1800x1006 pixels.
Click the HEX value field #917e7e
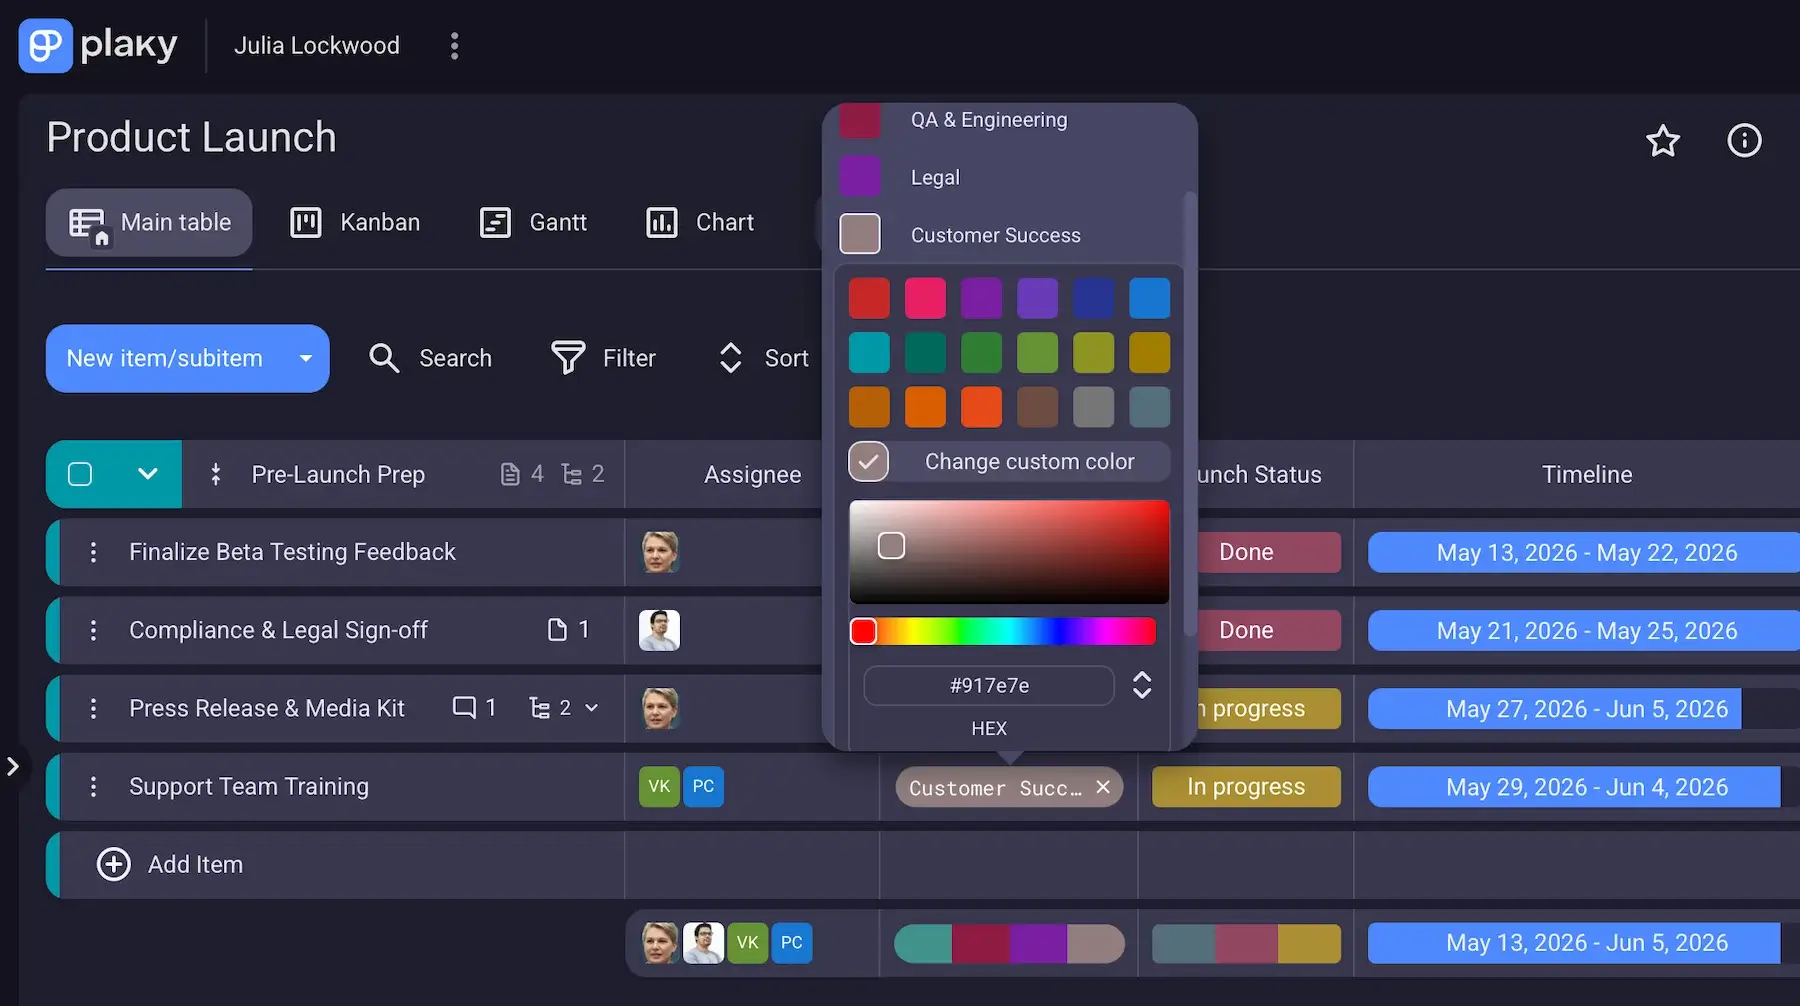(989, 685)
